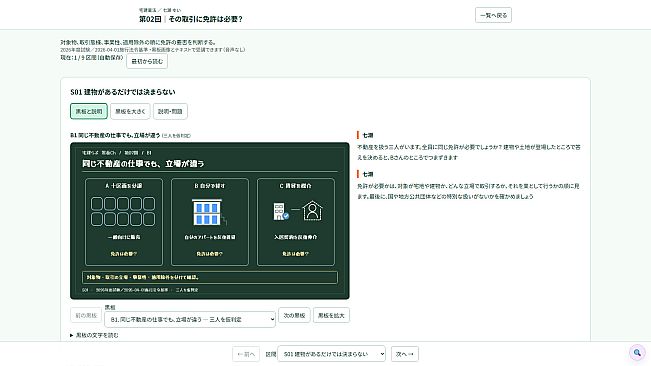Click the B1 caption above the blackboard

(130, 135)
